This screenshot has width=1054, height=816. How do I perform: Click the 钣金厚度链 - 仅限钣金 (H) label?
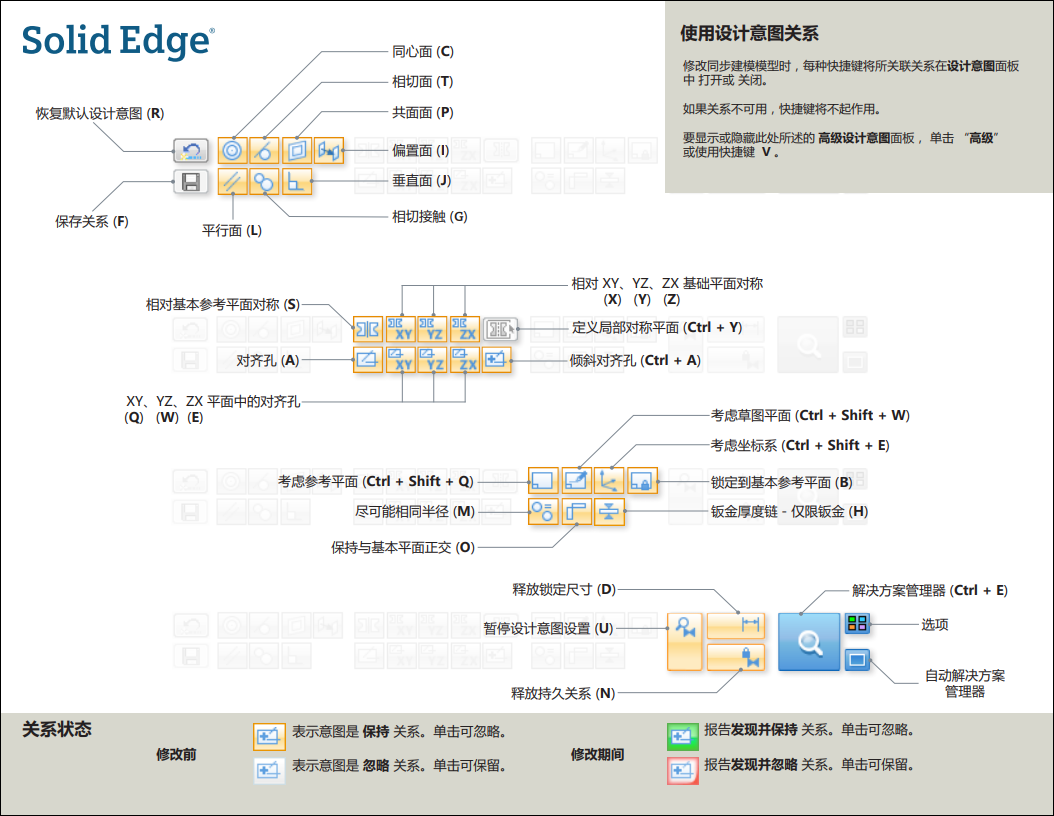pyautogui.click(x=789, y=512)
